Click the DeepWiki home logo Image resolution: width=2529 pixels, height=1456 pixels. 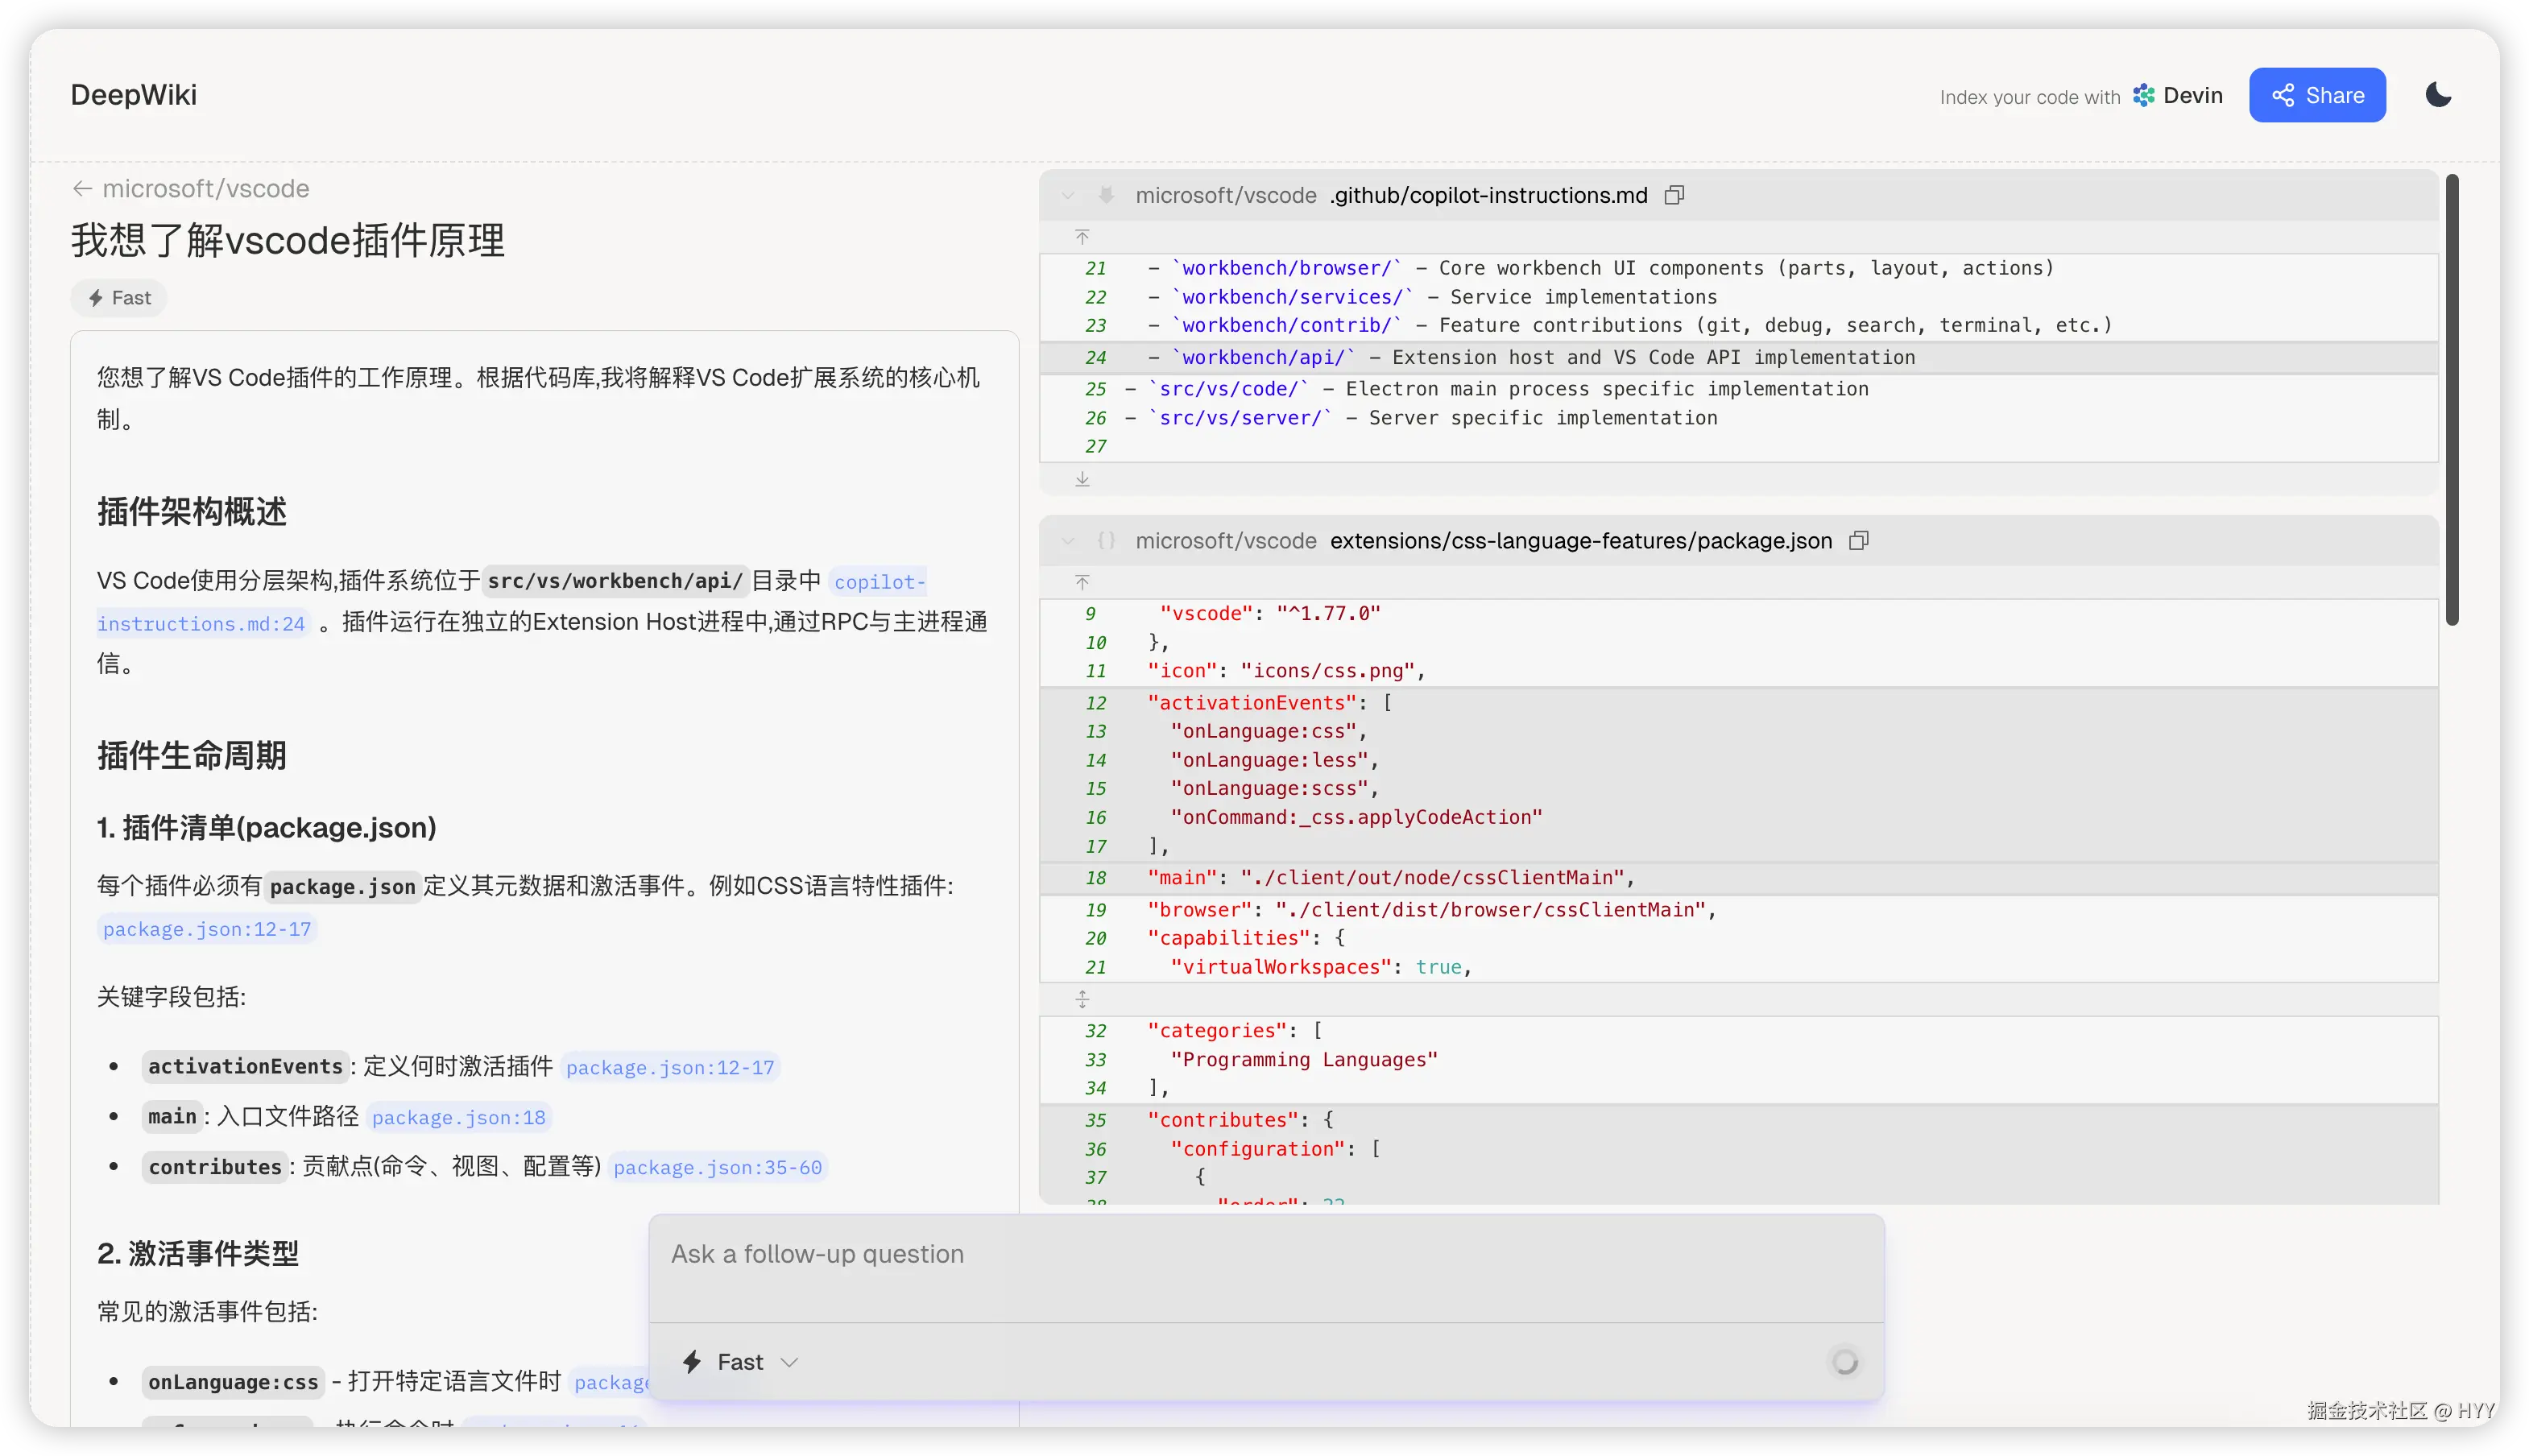pyautogui.click(x=134, y=95)
